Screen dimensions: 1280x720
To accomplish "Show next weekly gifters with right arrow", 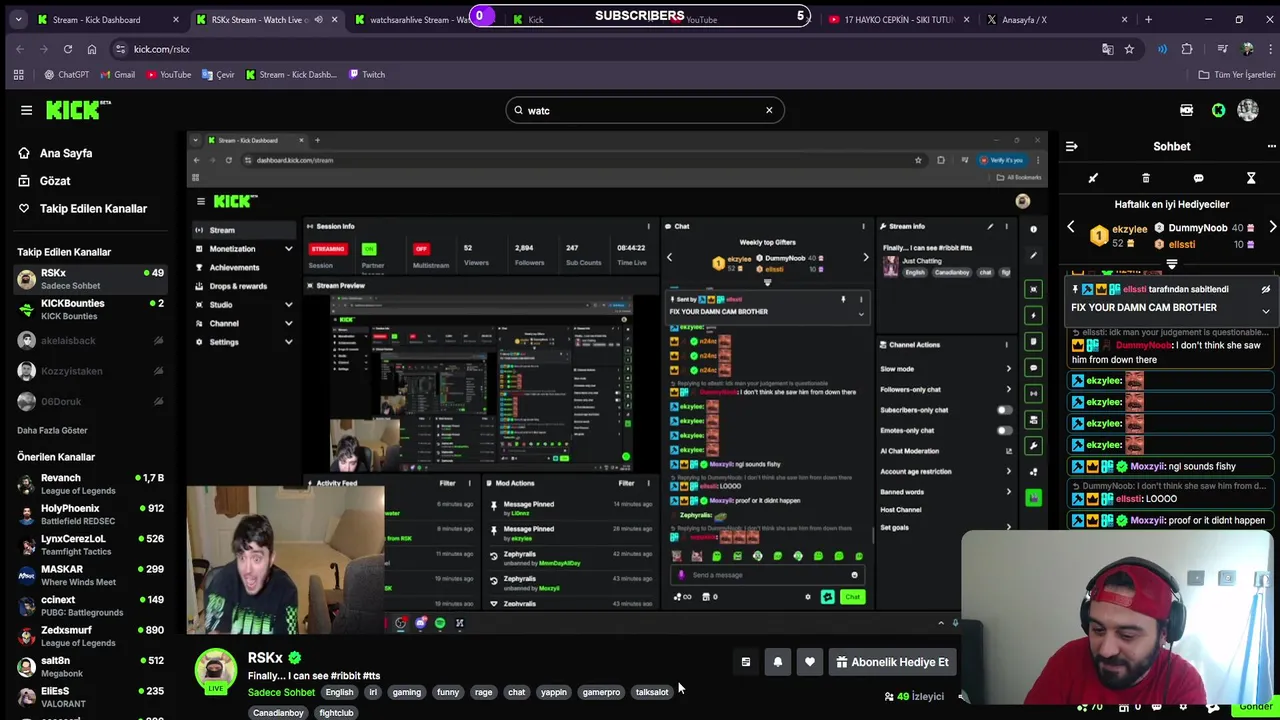I will tap(1272, 228).
